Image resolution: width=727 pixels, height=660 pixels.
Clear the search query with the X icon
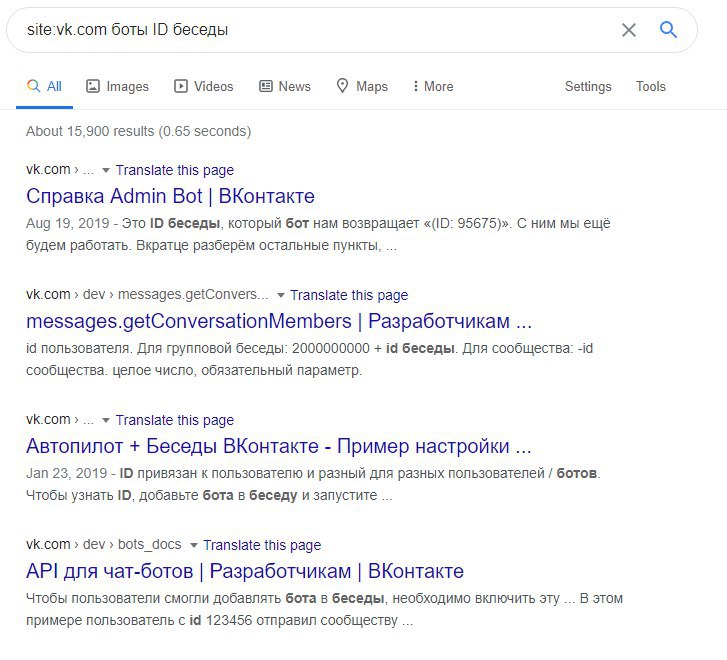(629, 30)
